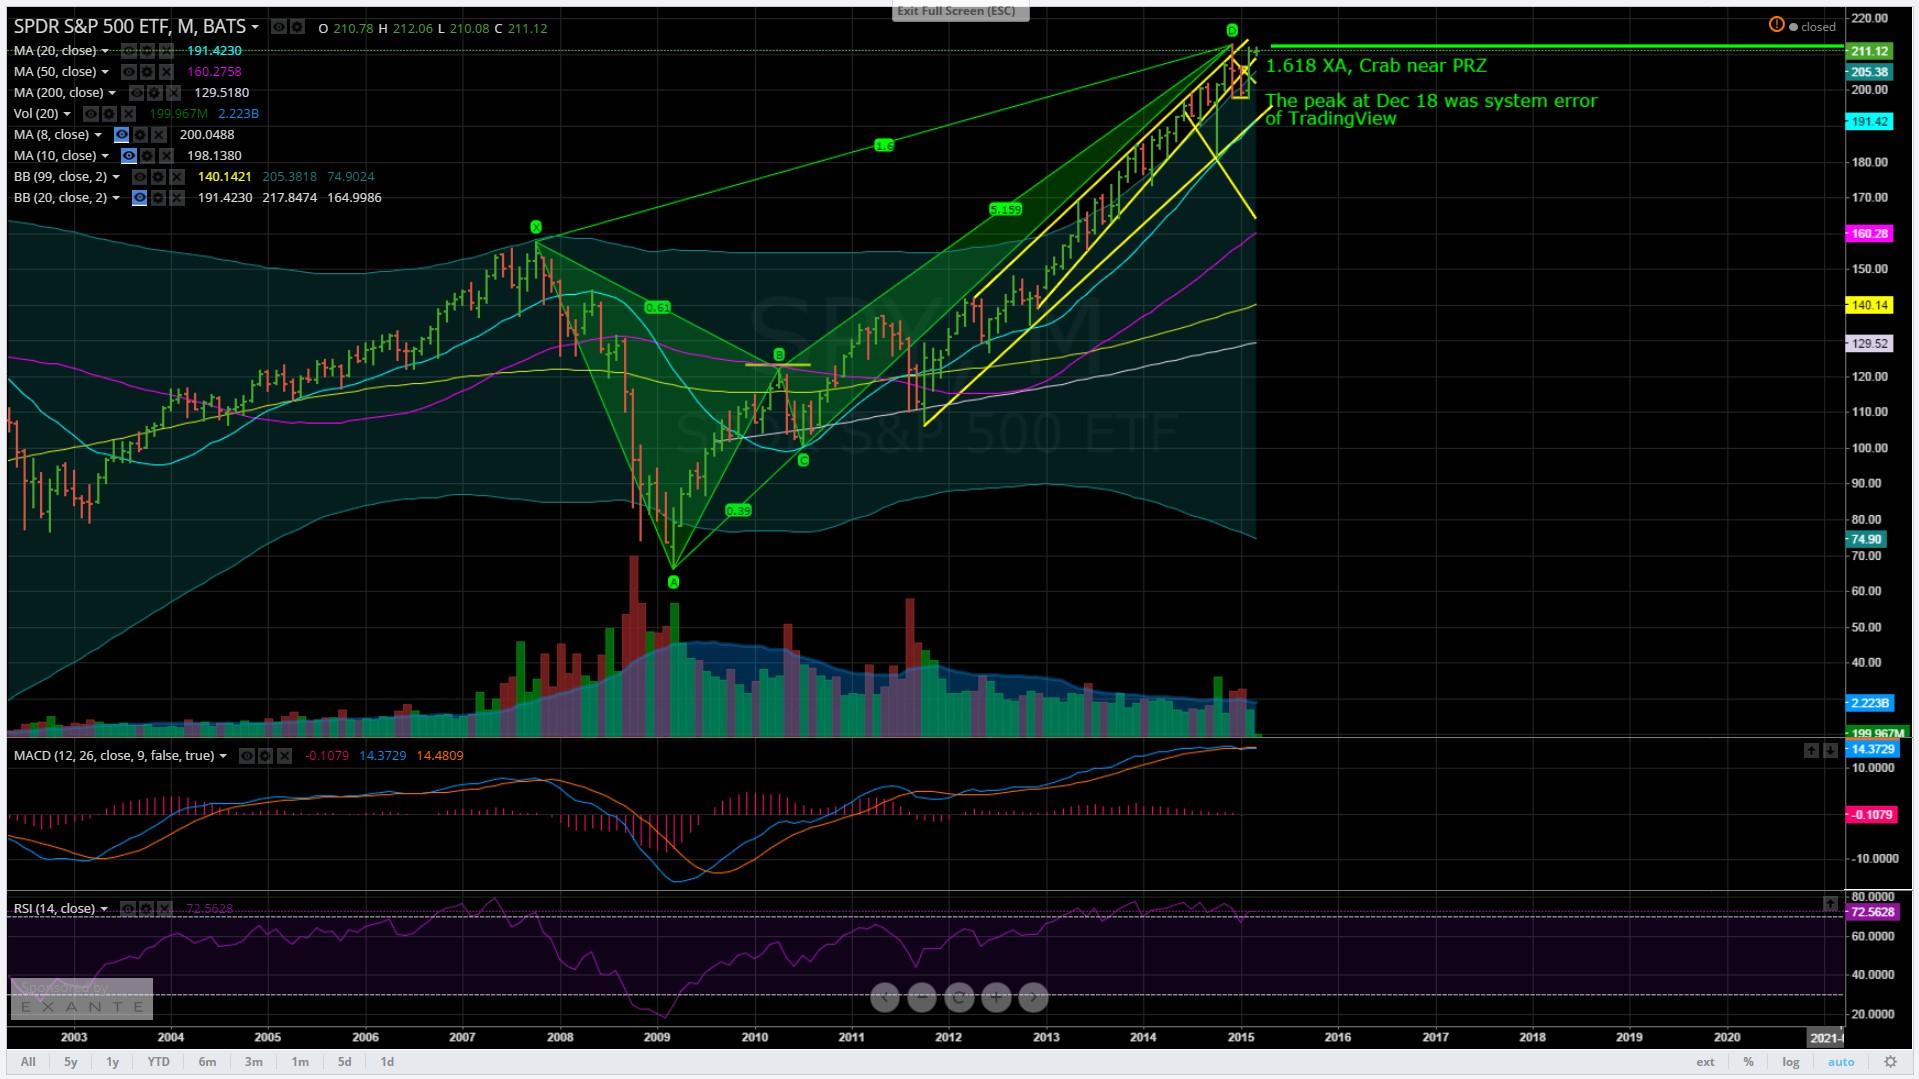Switch price scale to log mode
The image size is (1919, 1079).
[x=1790, y=1061]
